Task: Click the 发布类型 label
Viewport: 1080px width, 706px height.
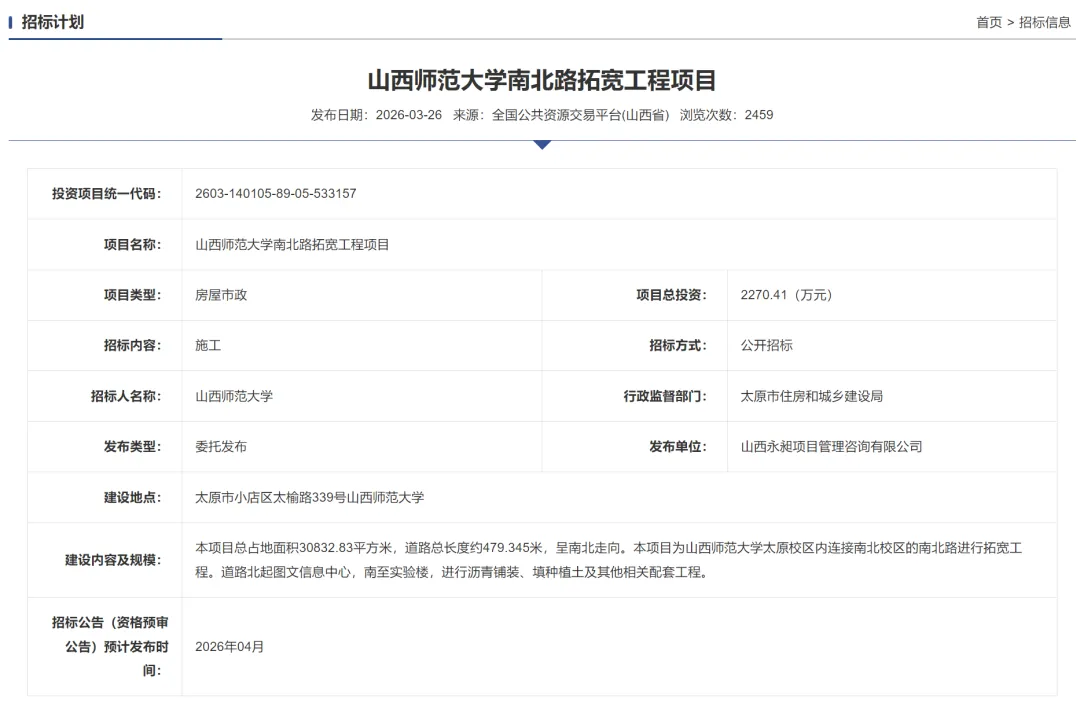Action: (132, 446)
